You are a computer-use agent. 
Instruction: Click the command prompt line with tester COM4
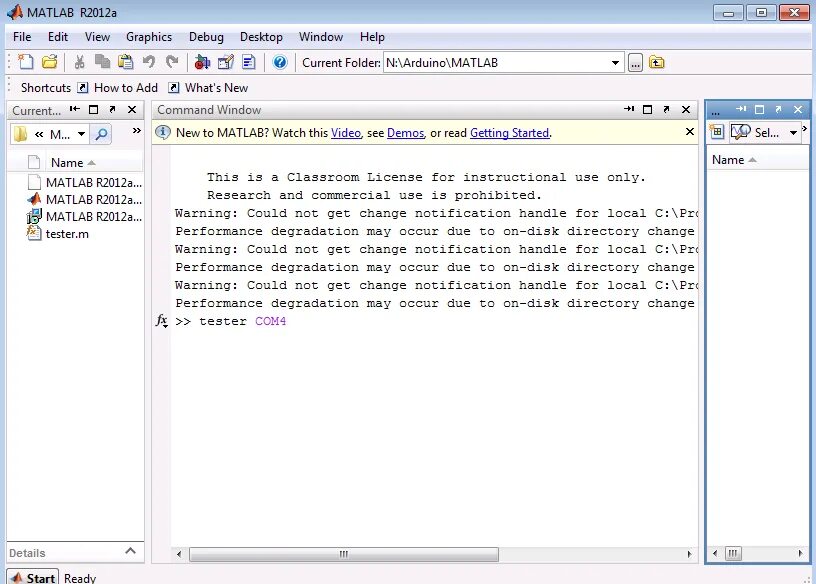click(231, 321)
